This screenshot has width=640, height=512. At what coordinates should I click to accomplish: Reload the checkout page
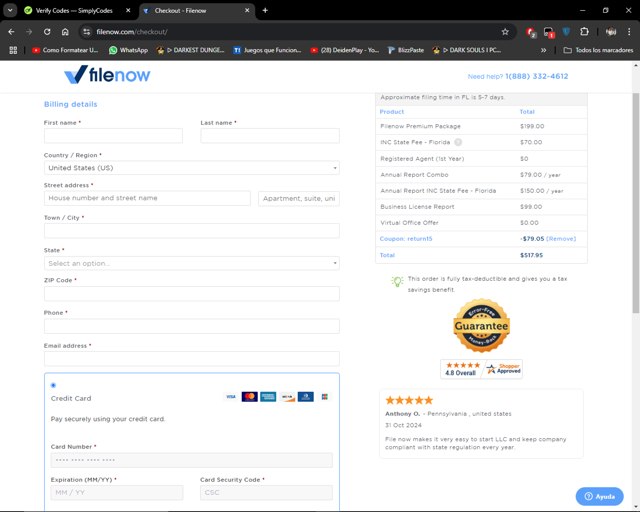(x=47, y=32)
